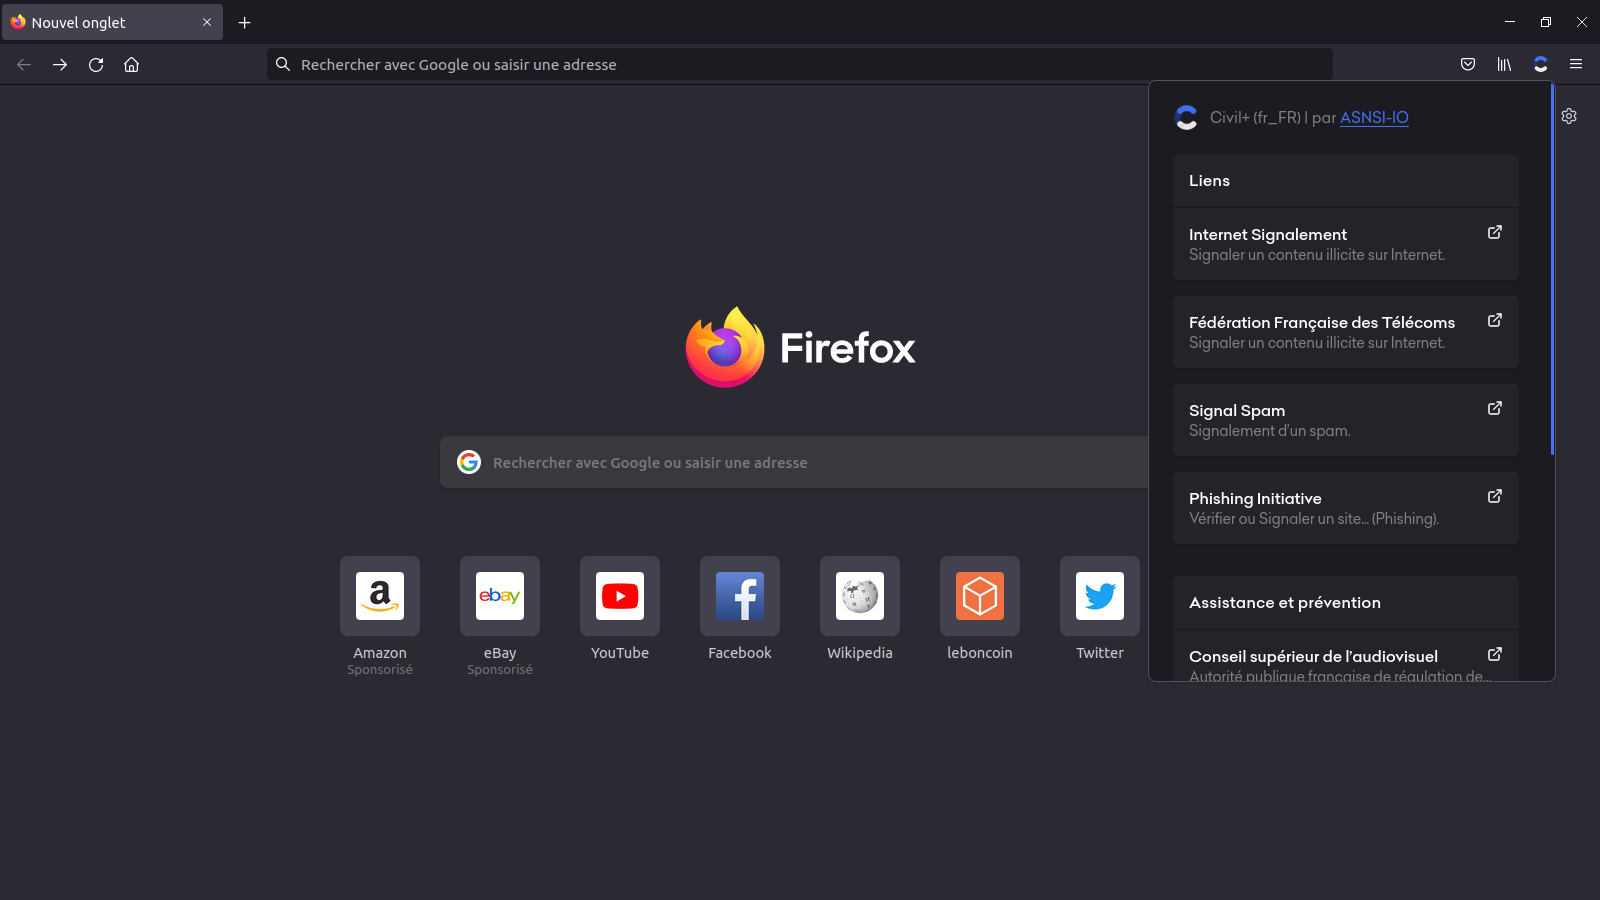Open the Phishing Initiative link

1346,508
